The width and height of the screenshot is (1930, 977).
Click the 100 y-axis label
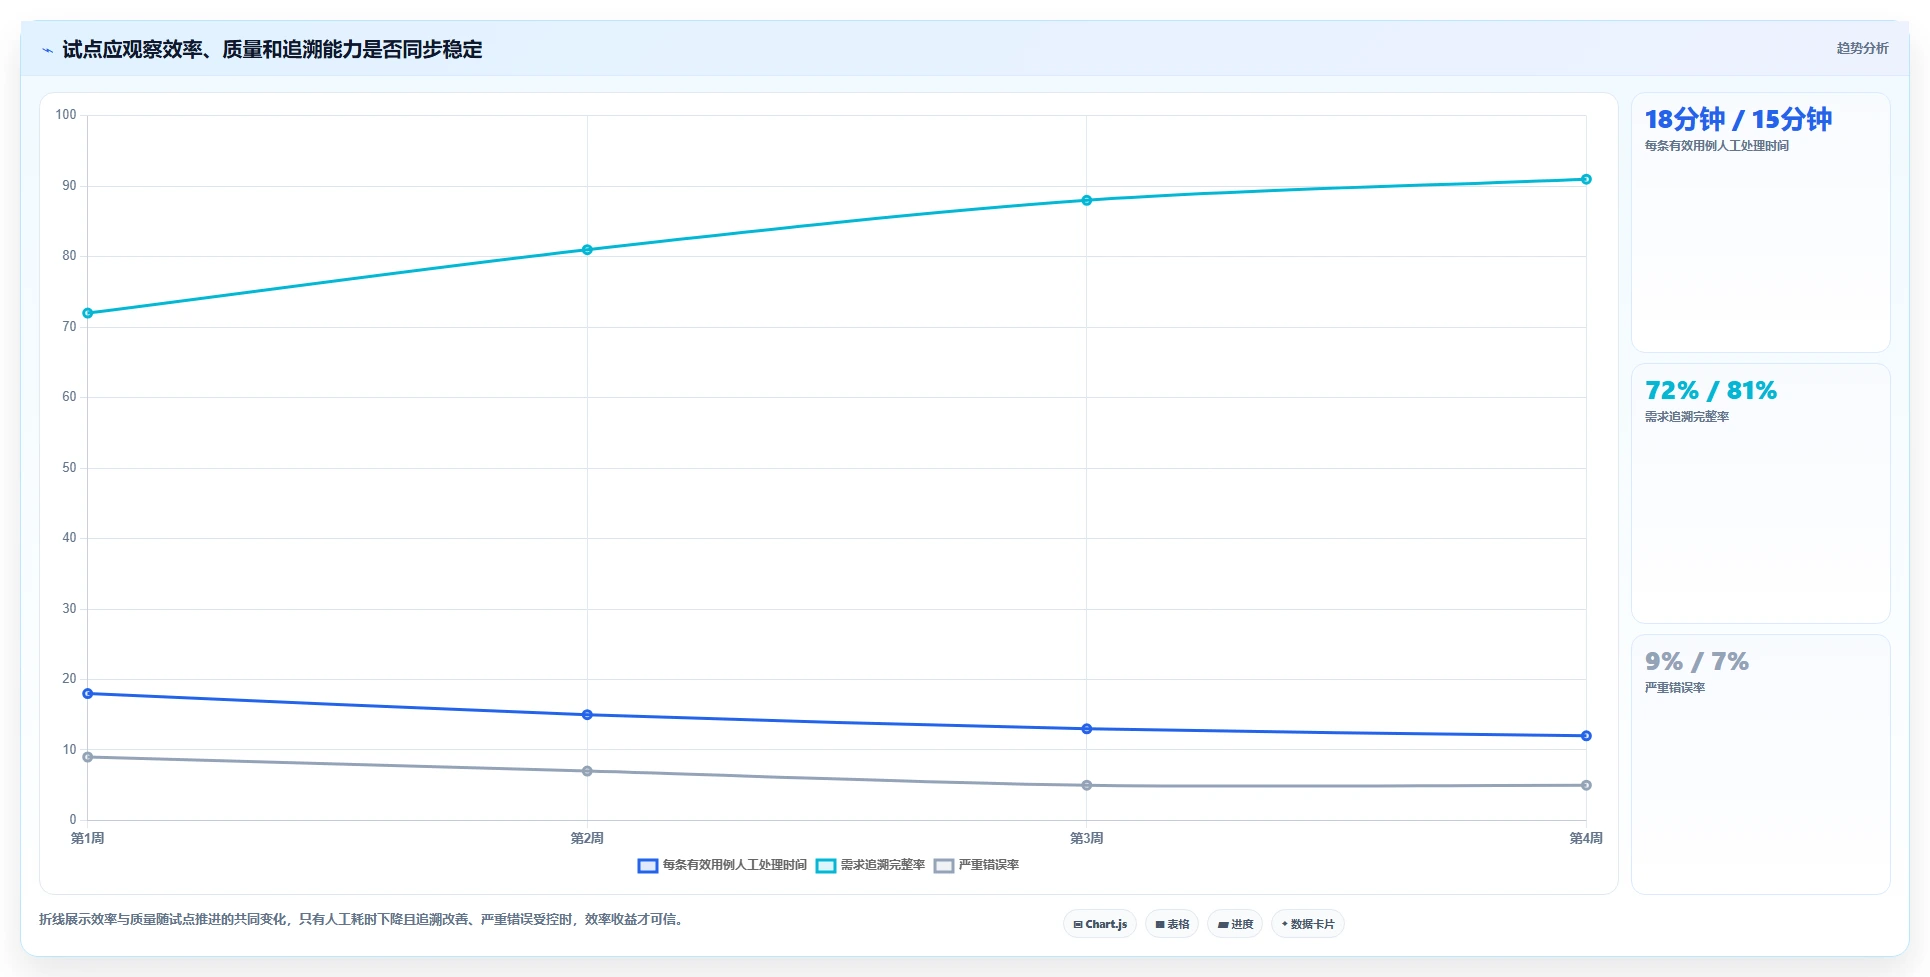pos(66,115)
